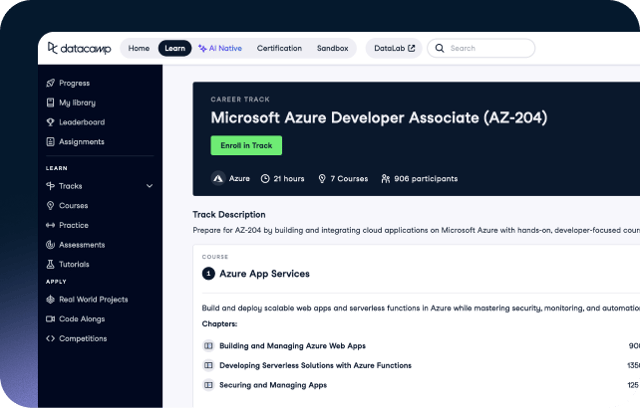The height and width of the screenshot is (408, 640).
Task: Open chapter Securing and Managing Apps
Action: 273,385
